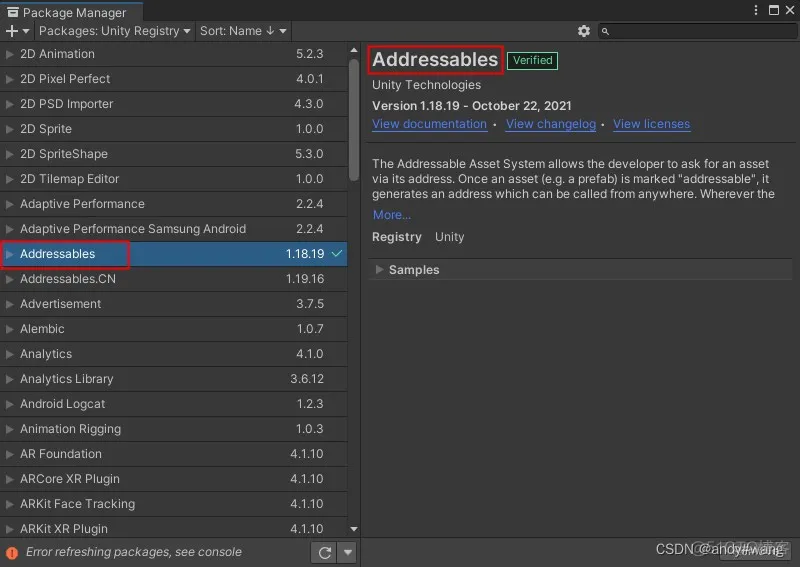
Task: Click the refresh packages icon
Action: pyautogui.click(x=324, y=552)
